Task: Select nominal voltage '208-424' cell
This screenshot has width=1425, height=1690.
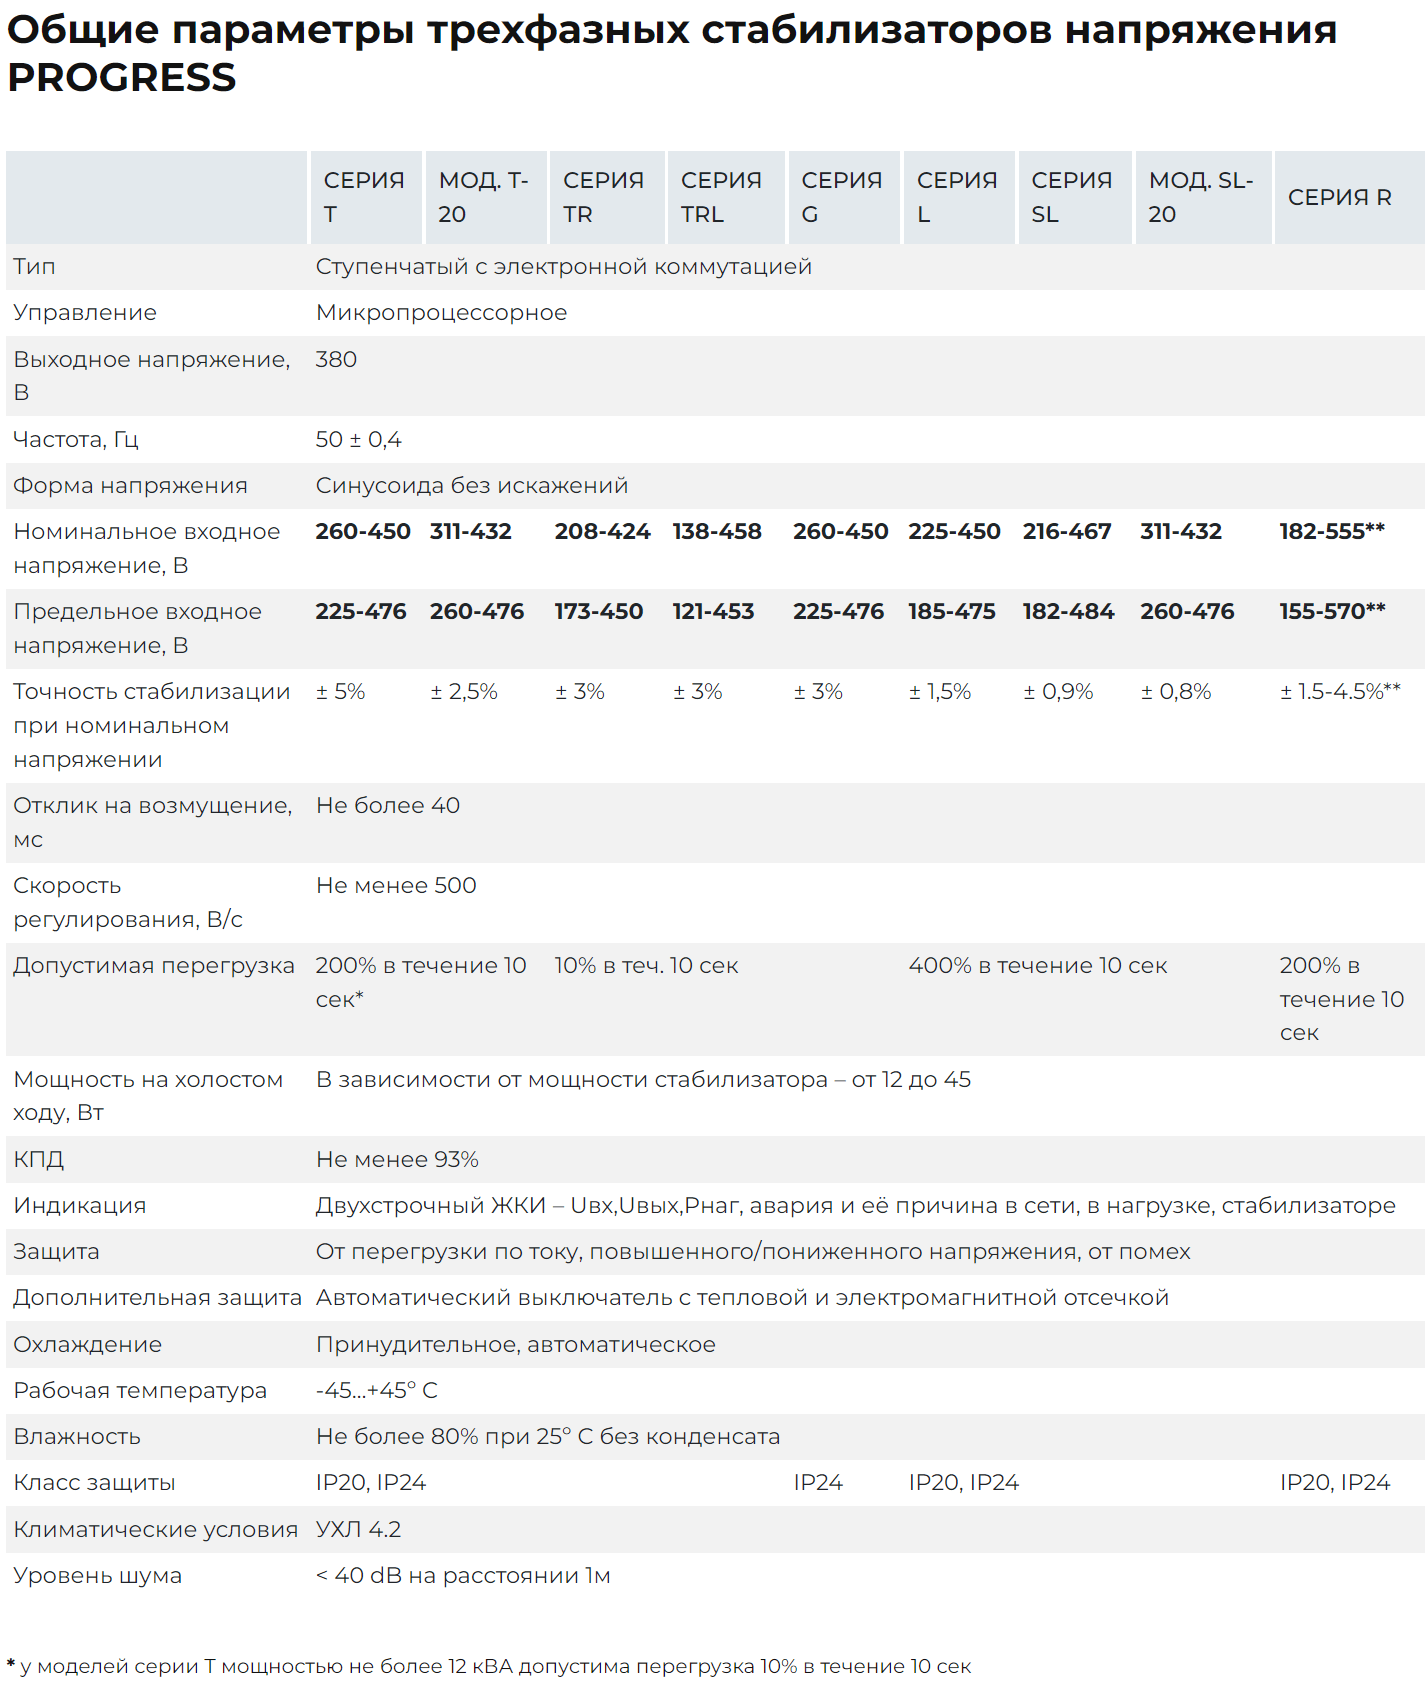Action: pyautogui.click(x=603, y=532)
